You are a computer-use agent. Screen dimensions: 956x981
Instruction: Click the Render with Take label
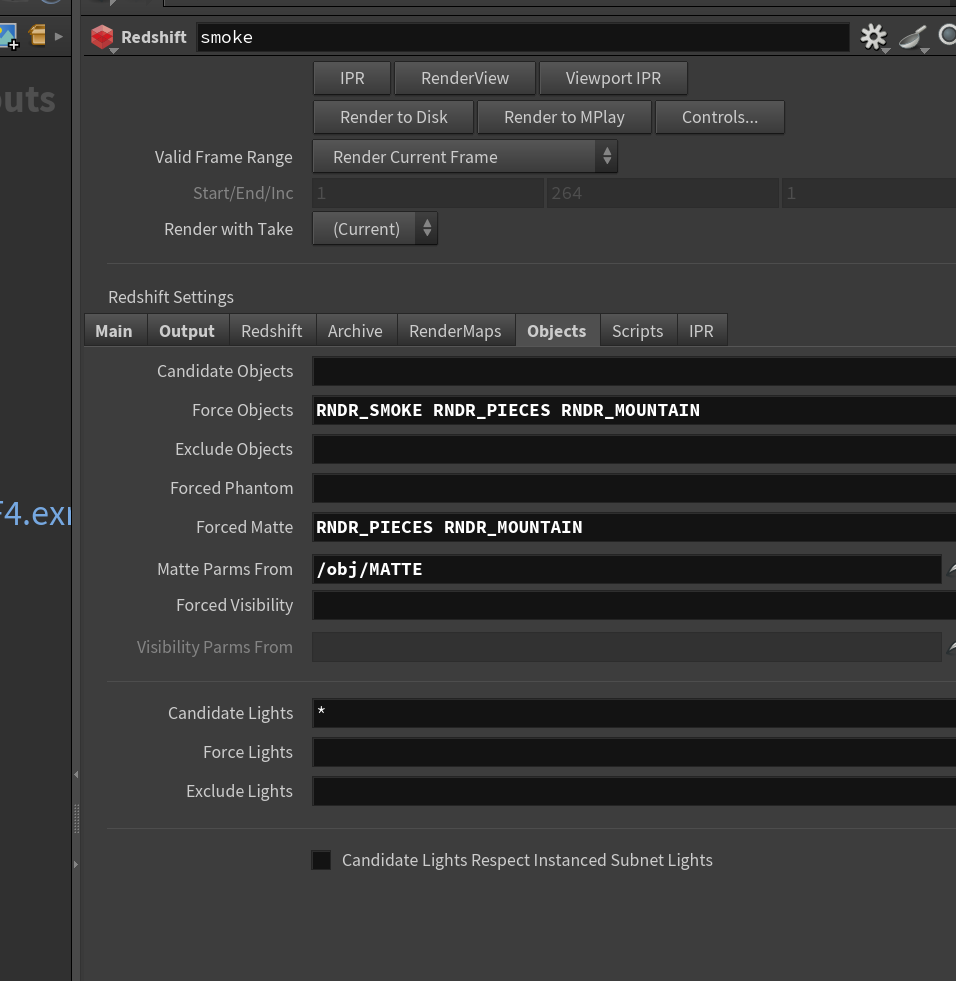point(228,229)
